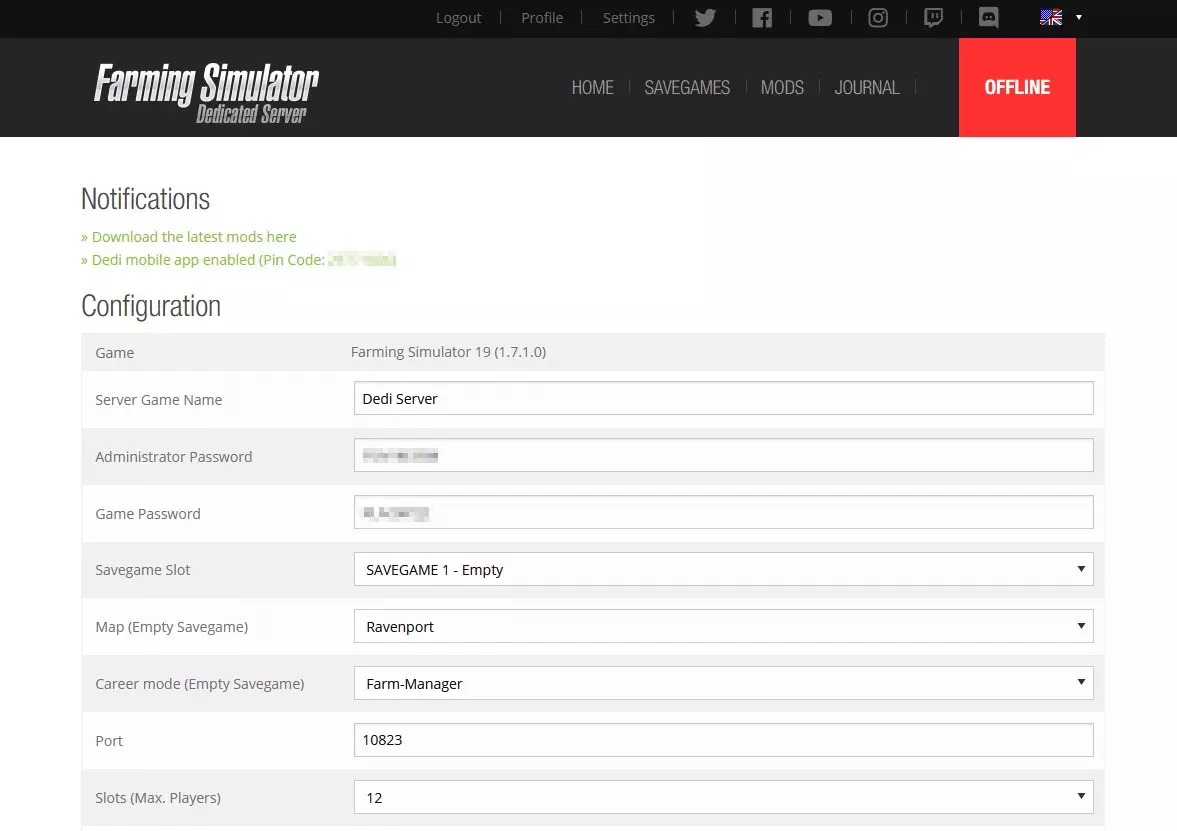The width and height of the screenshot is (1177, 831).
Task: Open the Twitter social icon
Action: (705, 17)
